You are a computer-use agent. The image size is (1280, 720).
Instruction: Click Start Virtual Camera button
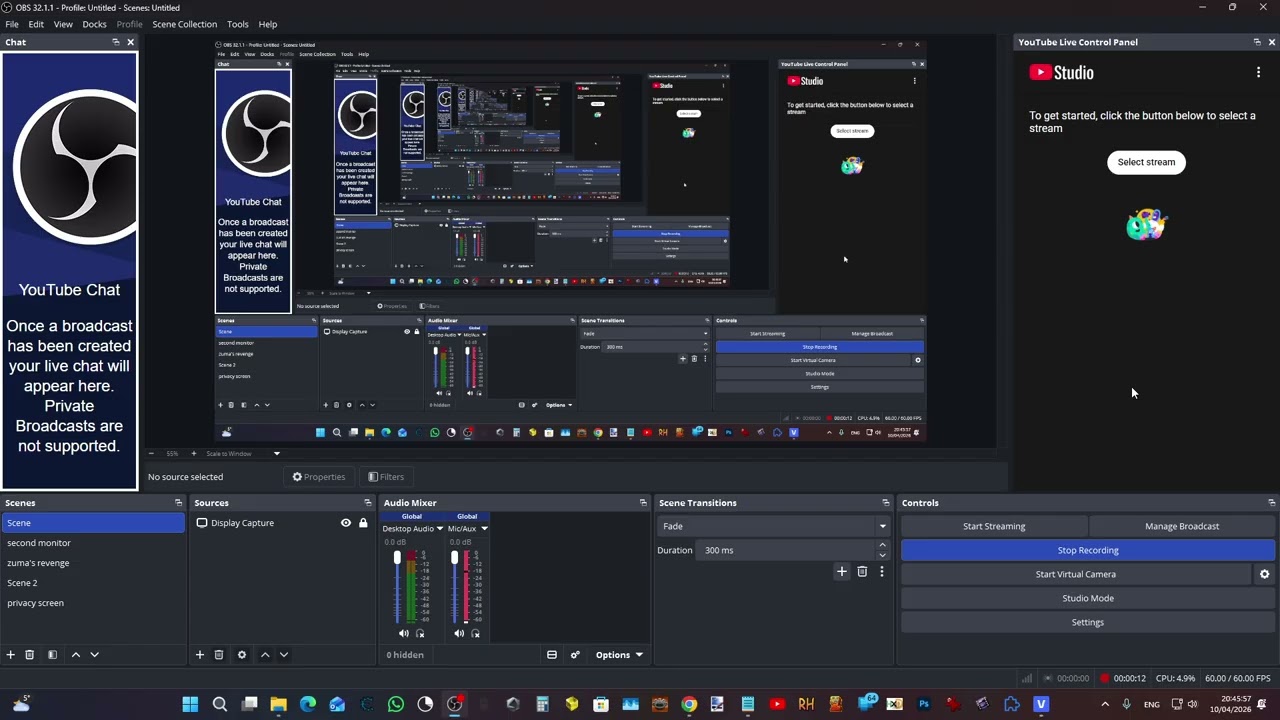coord(1076,574)
